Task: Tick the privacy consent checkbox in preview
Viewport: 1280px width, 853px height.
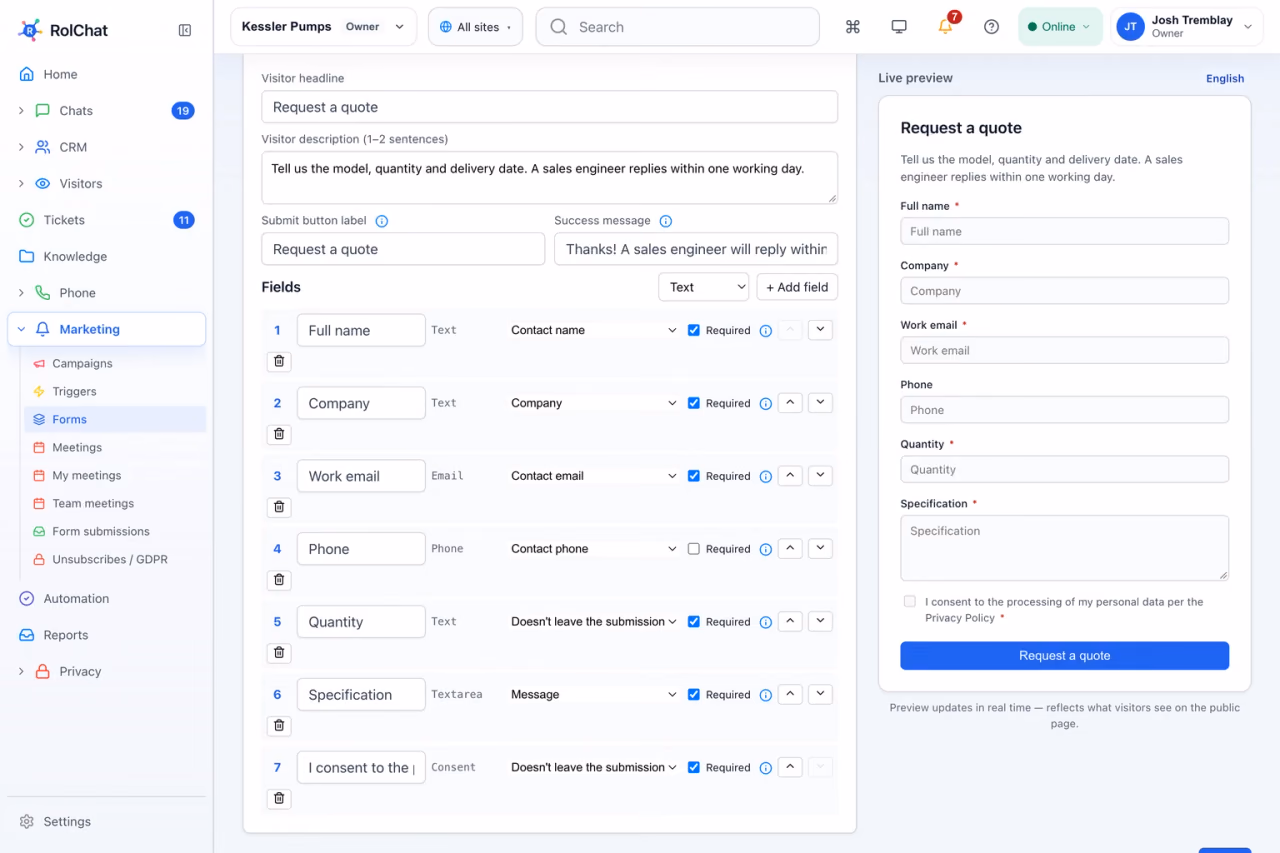Action: pos(909,602)
